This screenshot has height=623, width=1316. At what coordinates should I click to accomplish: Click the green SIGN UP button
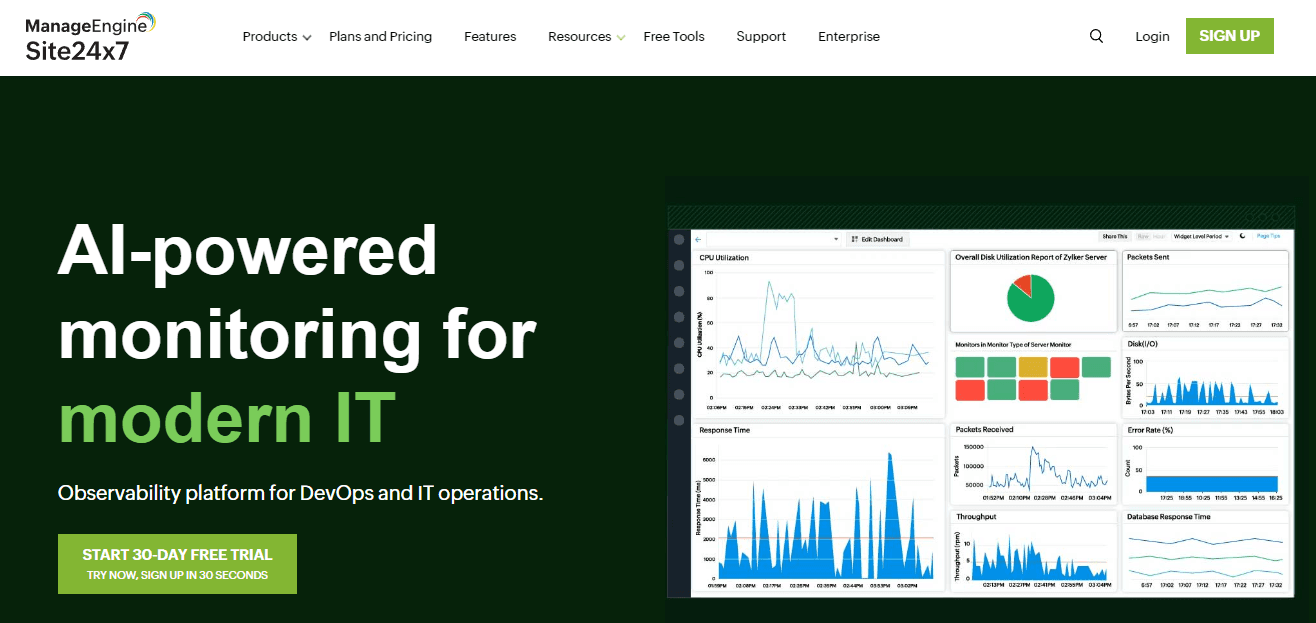pyautogui.click(x=1230, y=36)
